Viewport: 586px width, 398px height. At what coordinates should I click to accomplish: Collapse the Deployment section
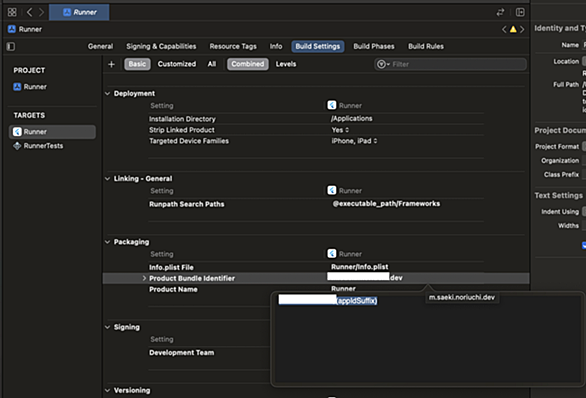tap(107, 93)
